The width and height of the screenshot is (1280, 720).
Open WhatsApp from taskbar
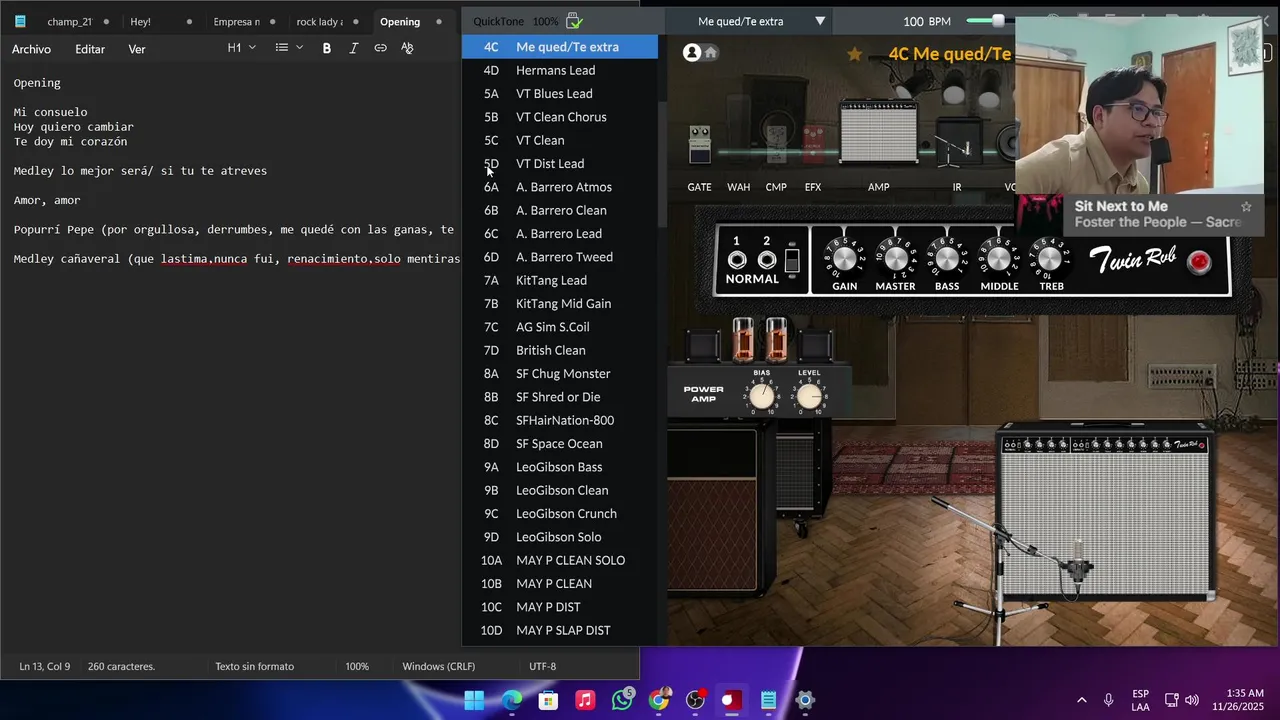[622, 700]
